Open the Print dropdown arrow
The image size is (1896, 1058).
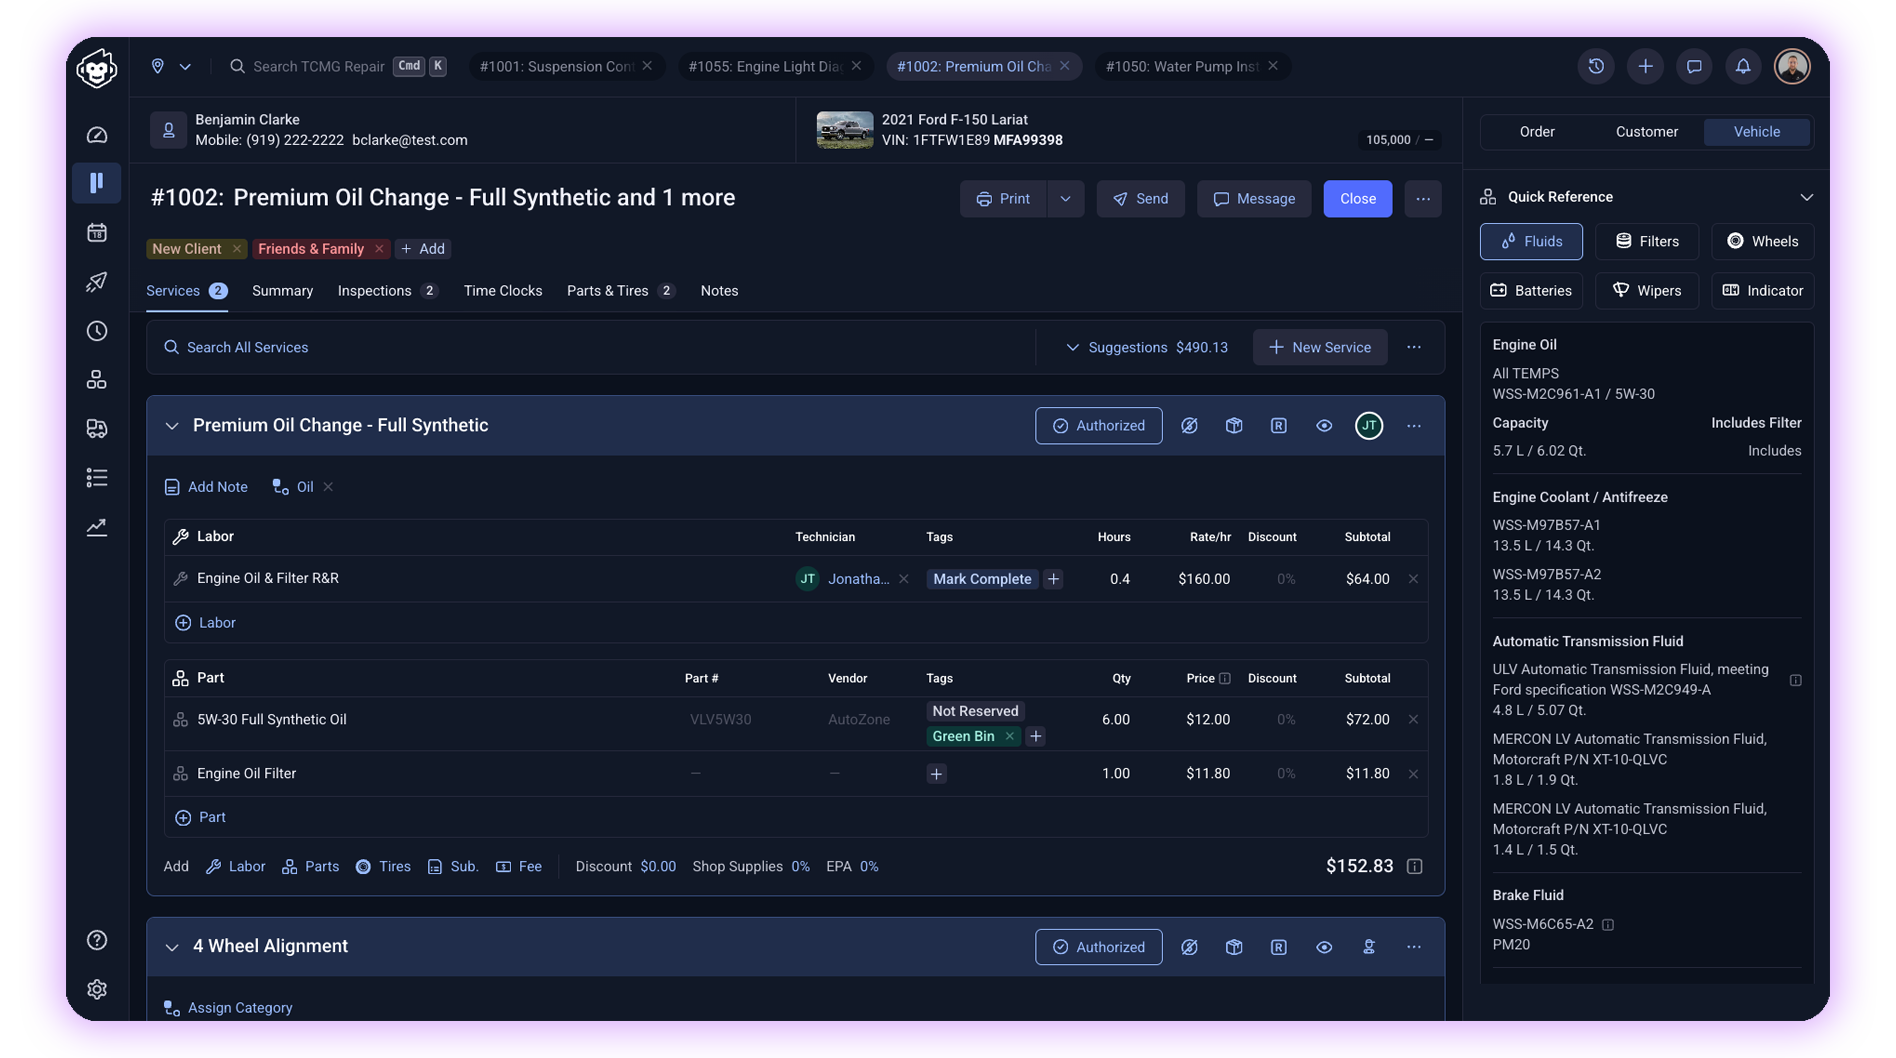[x=1066, y=199]
